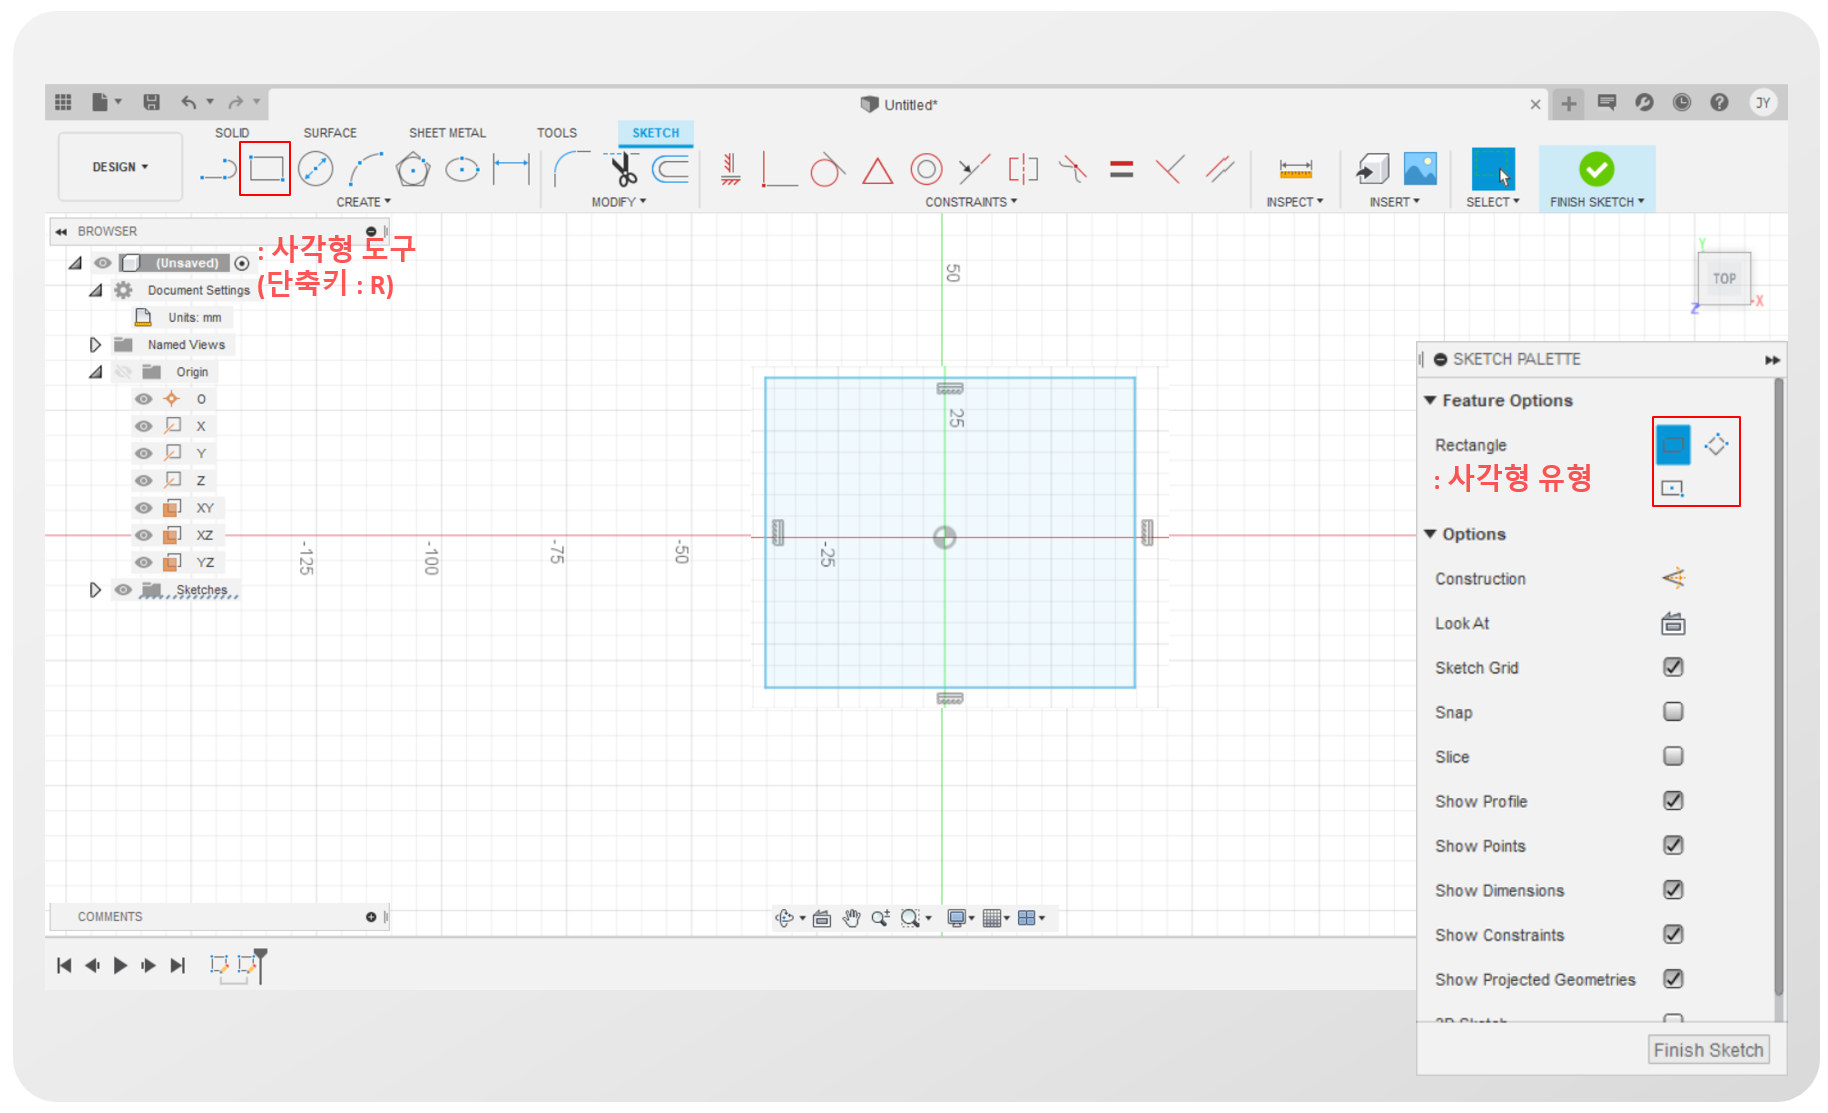Click the Undo button
This screenshot has height=1113, width=1828.
189,102
